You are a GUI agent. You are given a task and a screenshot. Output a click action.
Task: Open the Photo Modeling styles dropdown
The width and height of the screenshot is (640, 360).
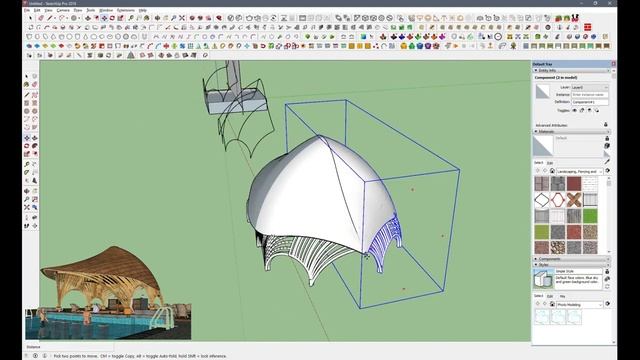point(580,304)
